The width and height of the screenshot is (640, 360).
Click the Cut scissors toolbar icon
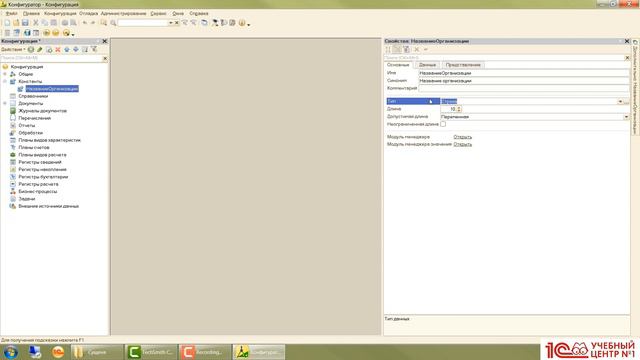tap(36, 23)
